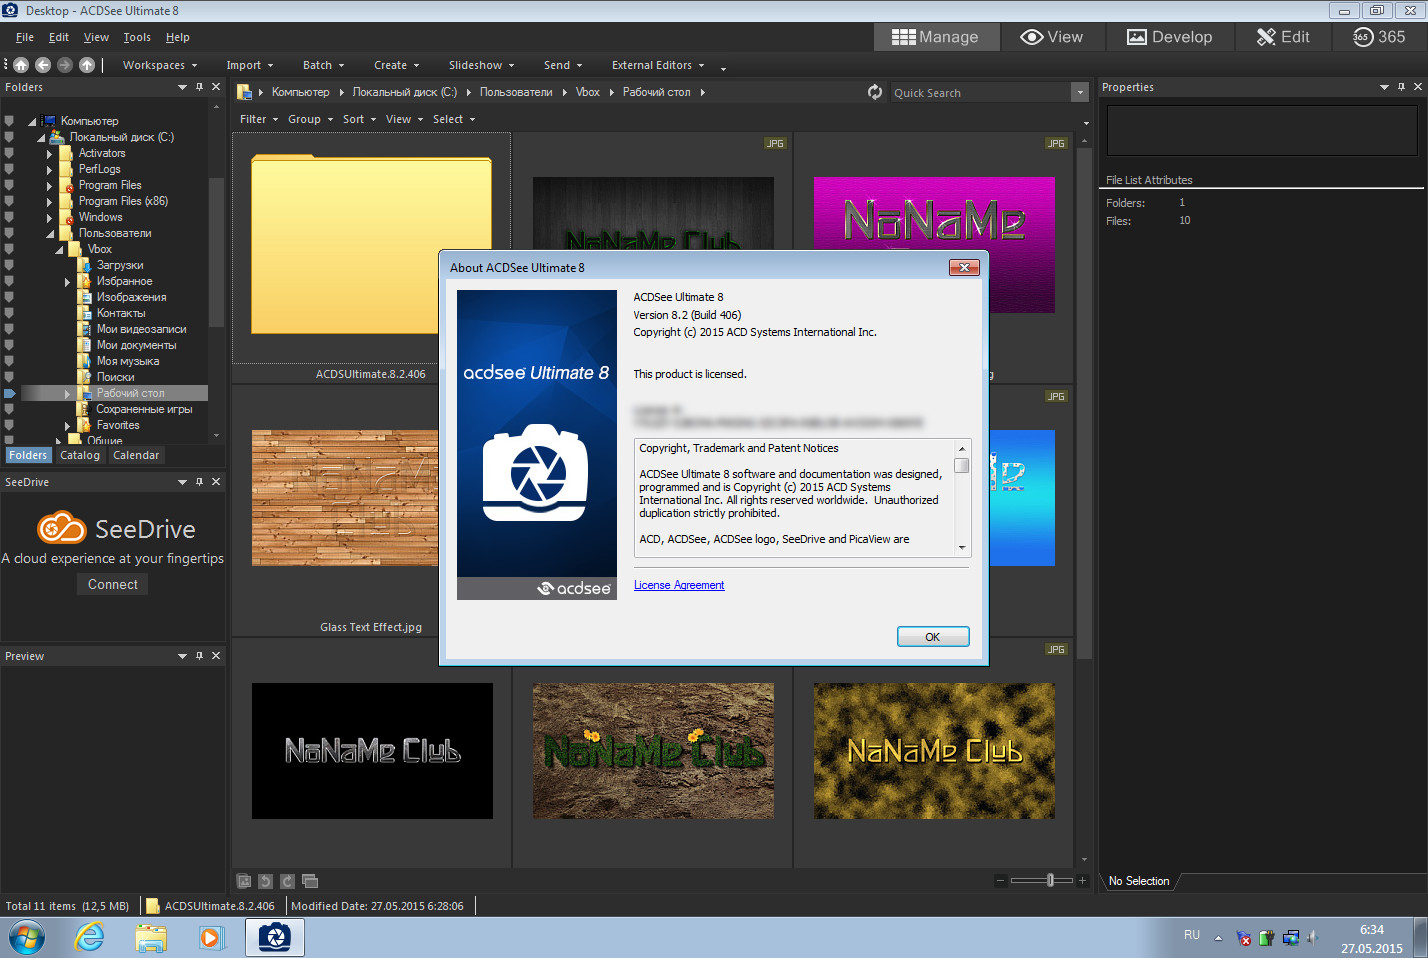This screenshot has width=1428, height=958.
Task: Open Internet Explorer from the taskbar
Action: pos(90,938)
